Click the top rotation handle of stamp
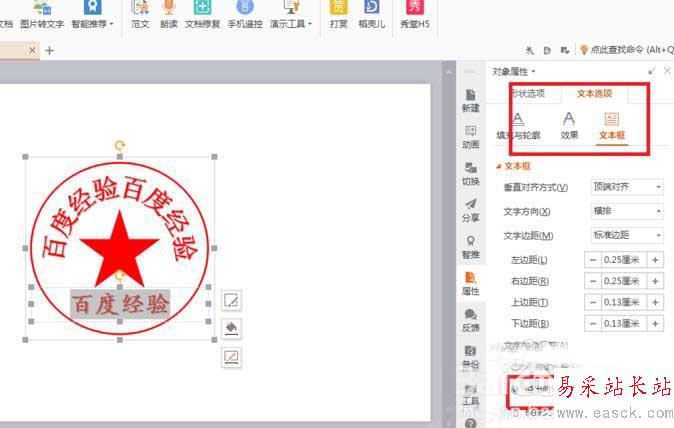Screen dimensions: 674x428 tap(119, 146)
